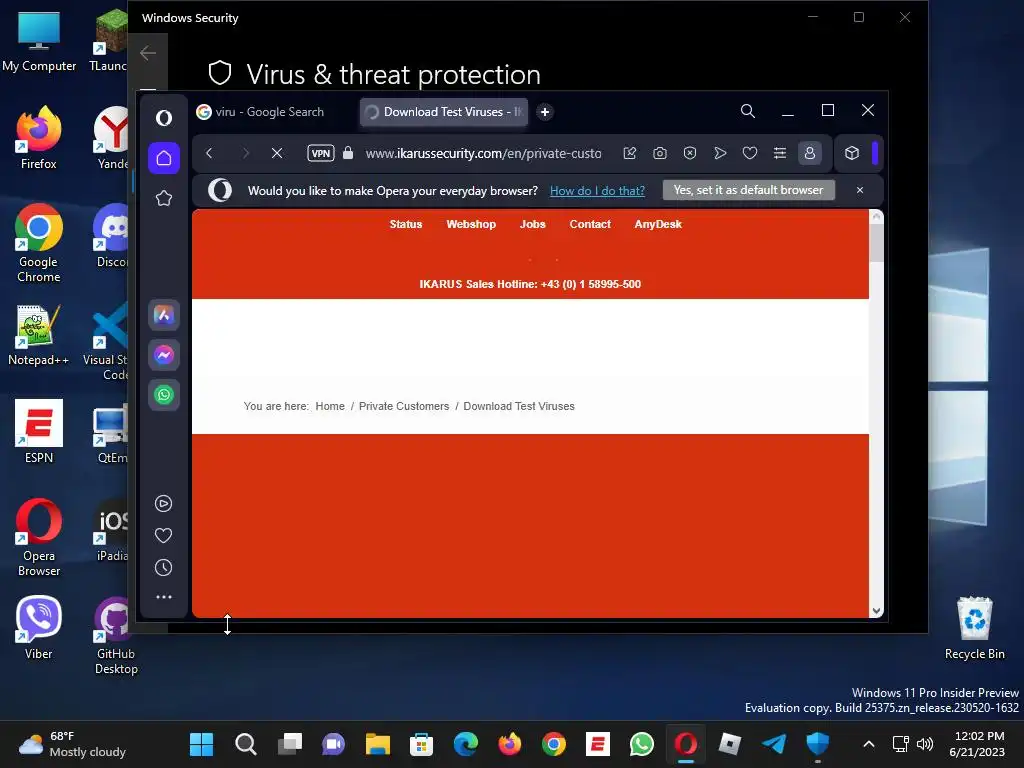Select Viber desktop shortcut
The image size is (1024, 768).
(39, 628)
